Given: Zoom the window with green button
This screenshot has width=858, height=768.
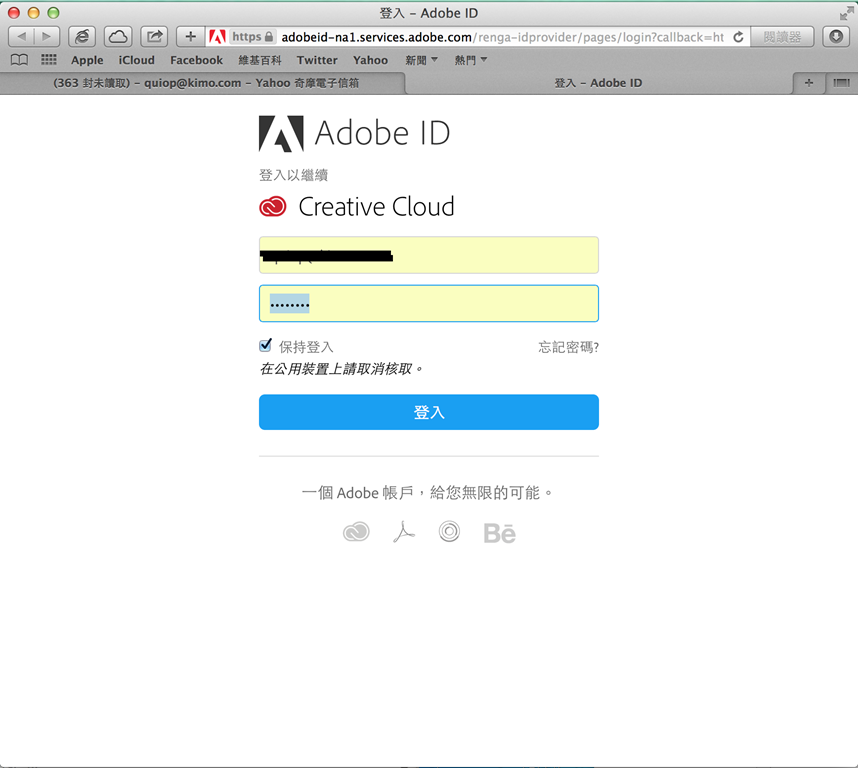Looking at the screenshot, I should pos(53,13).
